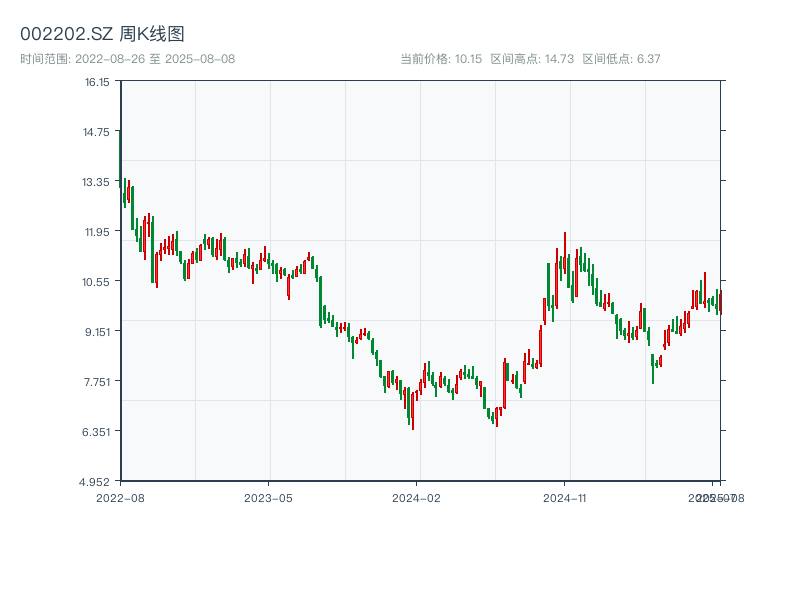This screenshot has height=600, width=800.
Task: Click the 2024-02 x-axis date label
Action: (x=416, y=497)
